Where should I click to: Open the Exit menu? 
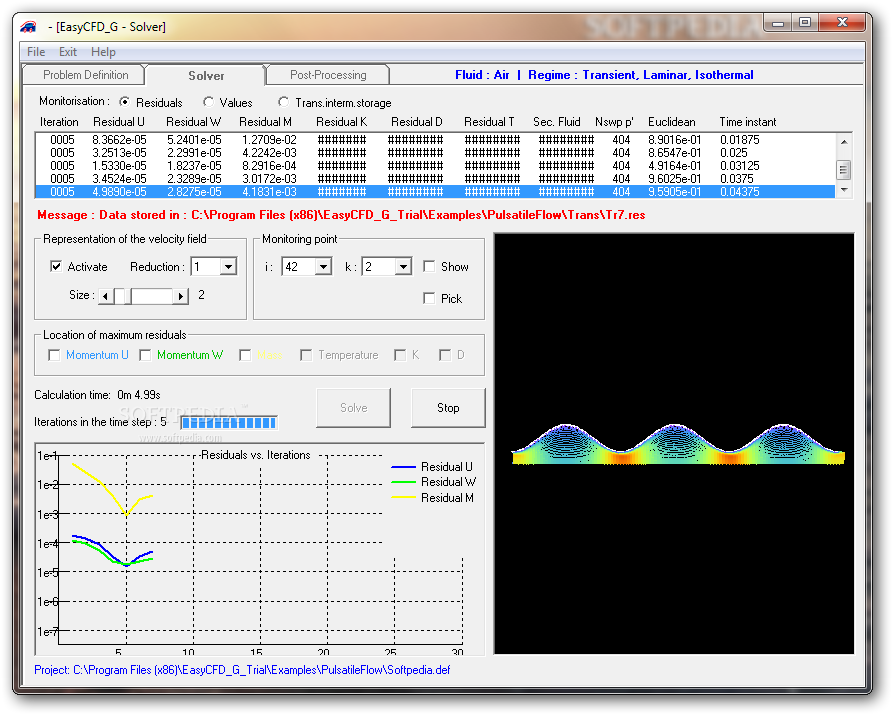click(68, 52)
